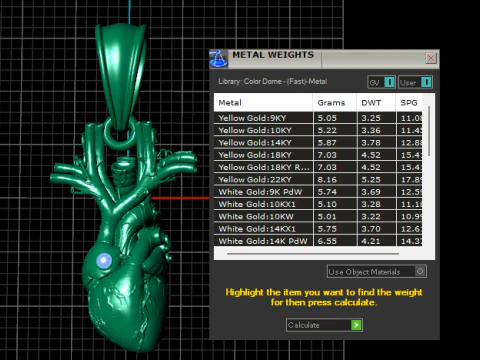Viewport: 480px width, 360px height.
Task: Click the SPG column header
Action: coord(409,103)
